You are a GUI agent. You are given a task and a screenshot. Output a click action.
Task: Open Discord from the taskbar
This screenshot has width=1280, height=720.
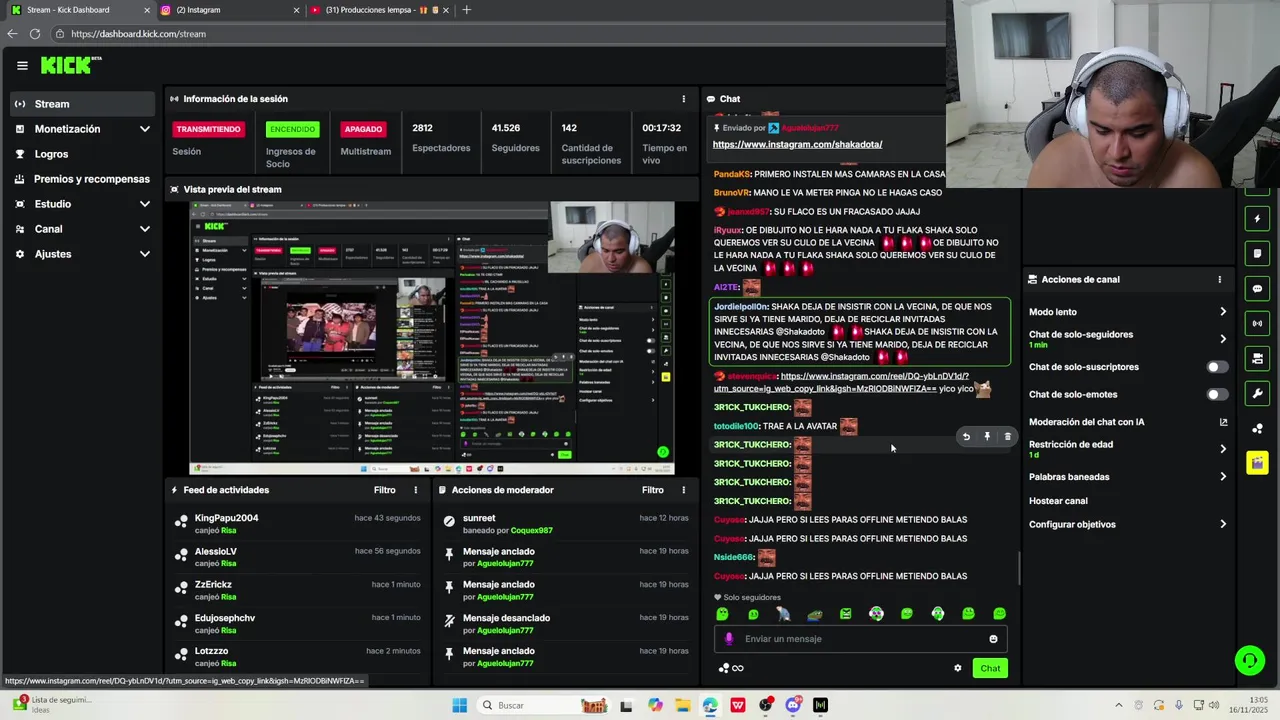[x=793, y=705]
